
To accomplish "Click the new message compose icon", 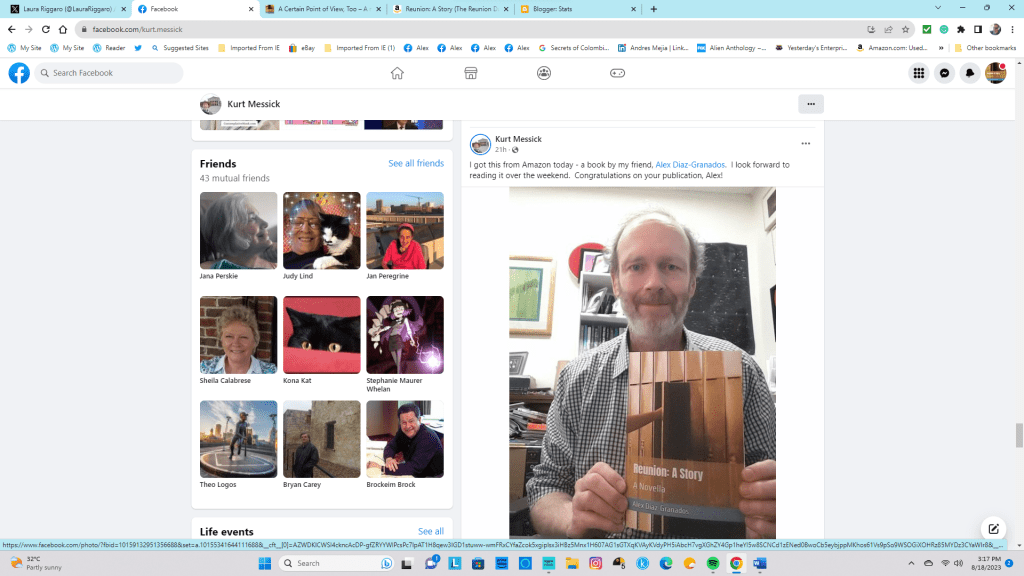I will (993, 529).
